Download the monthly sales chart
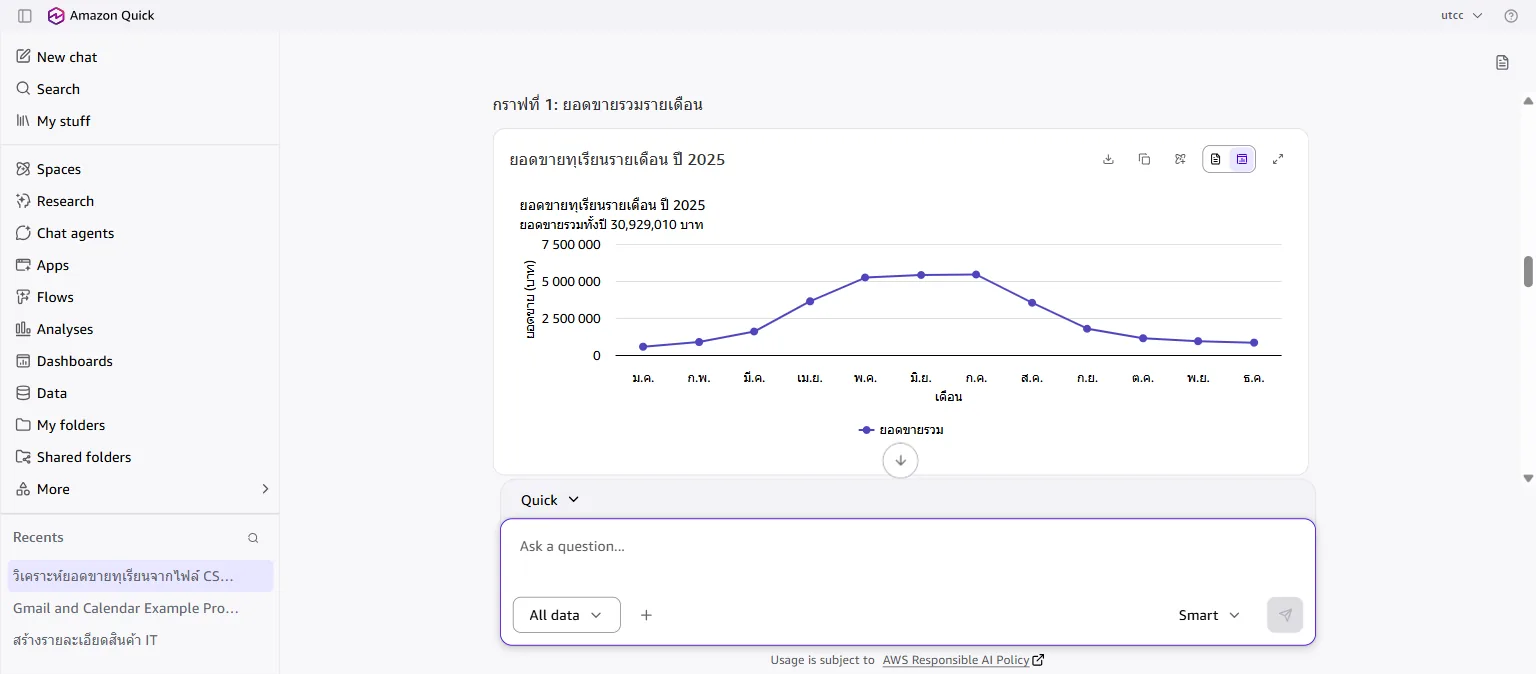The image size is (1536, 674). [1108, 159]
